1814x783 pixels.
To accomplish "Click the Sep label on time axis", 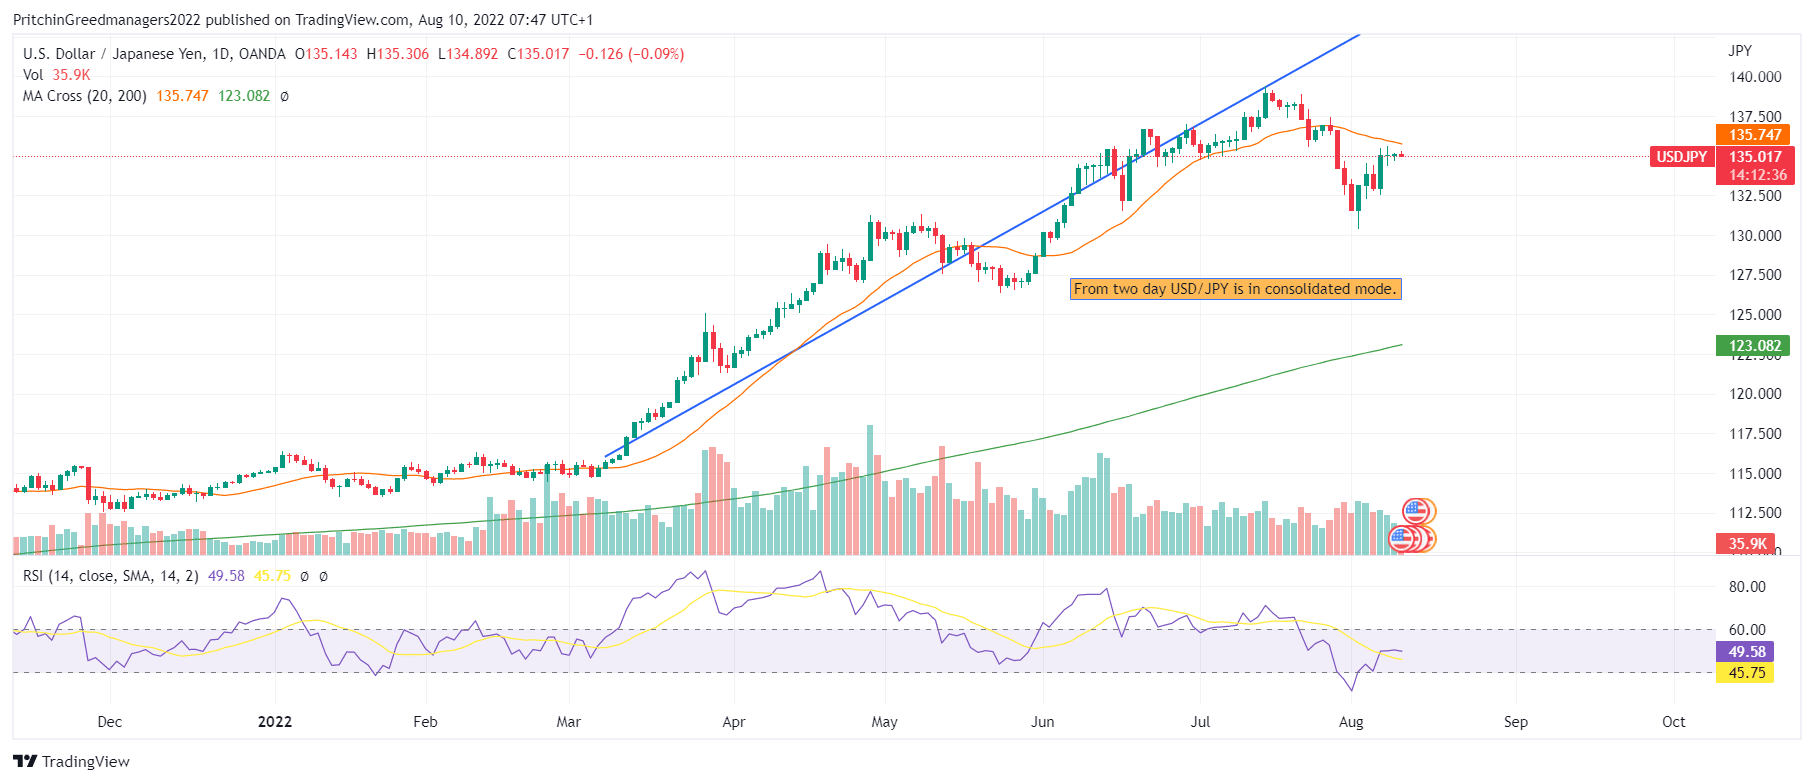I will point(1516,722).
